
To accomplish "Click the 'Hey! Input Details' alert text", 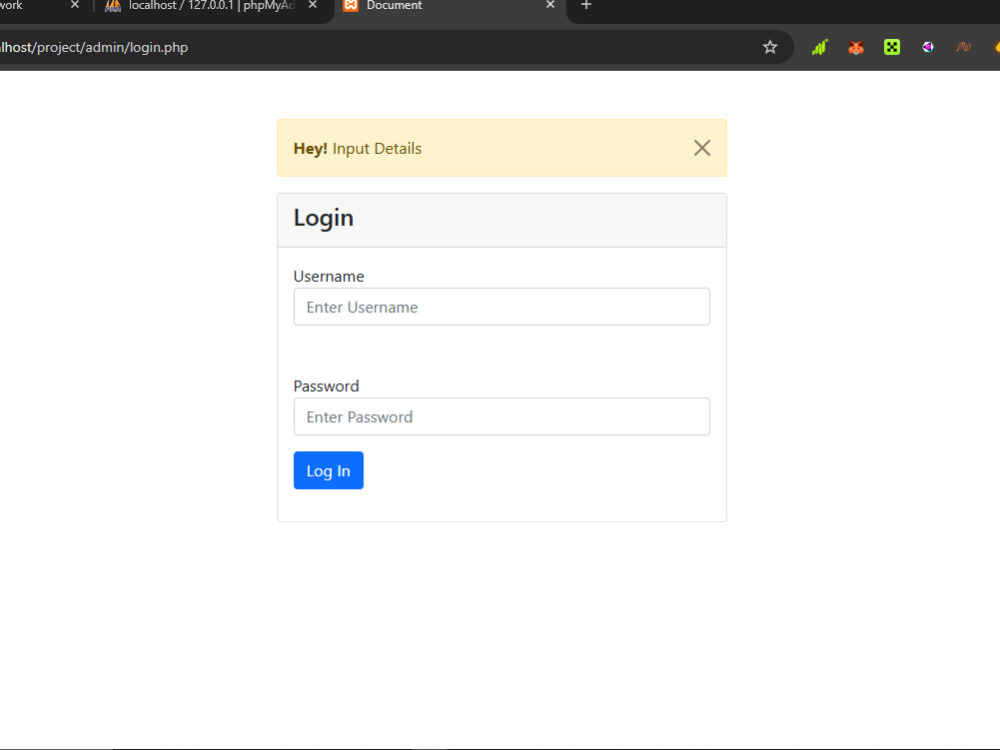I will click(357, 149).
